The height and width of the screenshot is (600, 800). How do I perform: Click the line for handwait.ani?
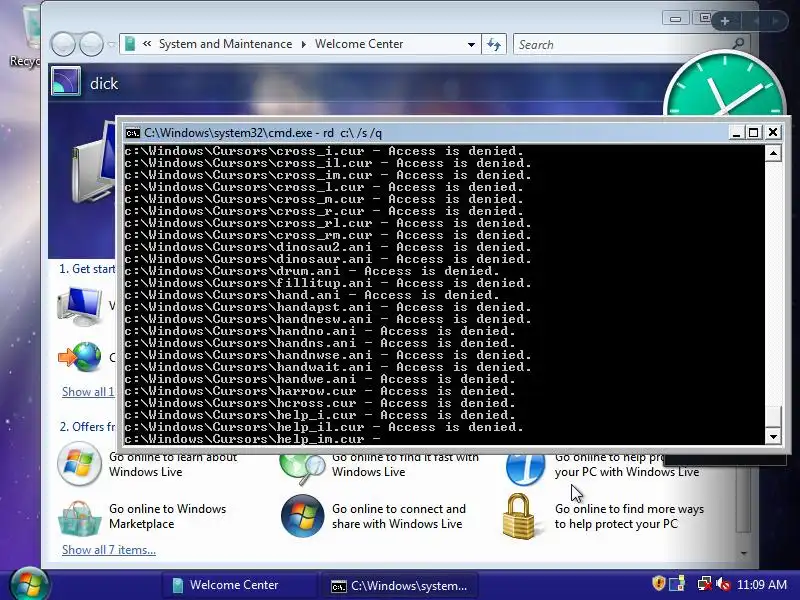click(x=328, y=367)
